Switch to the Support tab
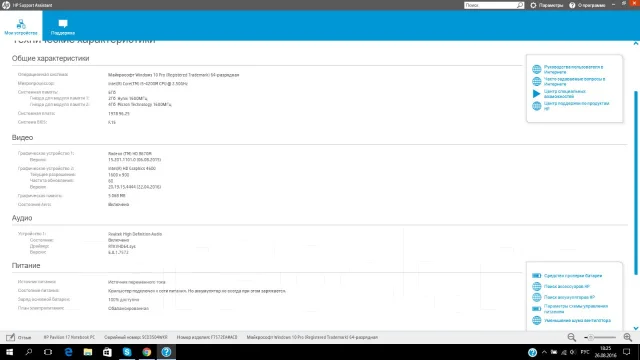The image size is (640, 360). [x=63, y=27]
